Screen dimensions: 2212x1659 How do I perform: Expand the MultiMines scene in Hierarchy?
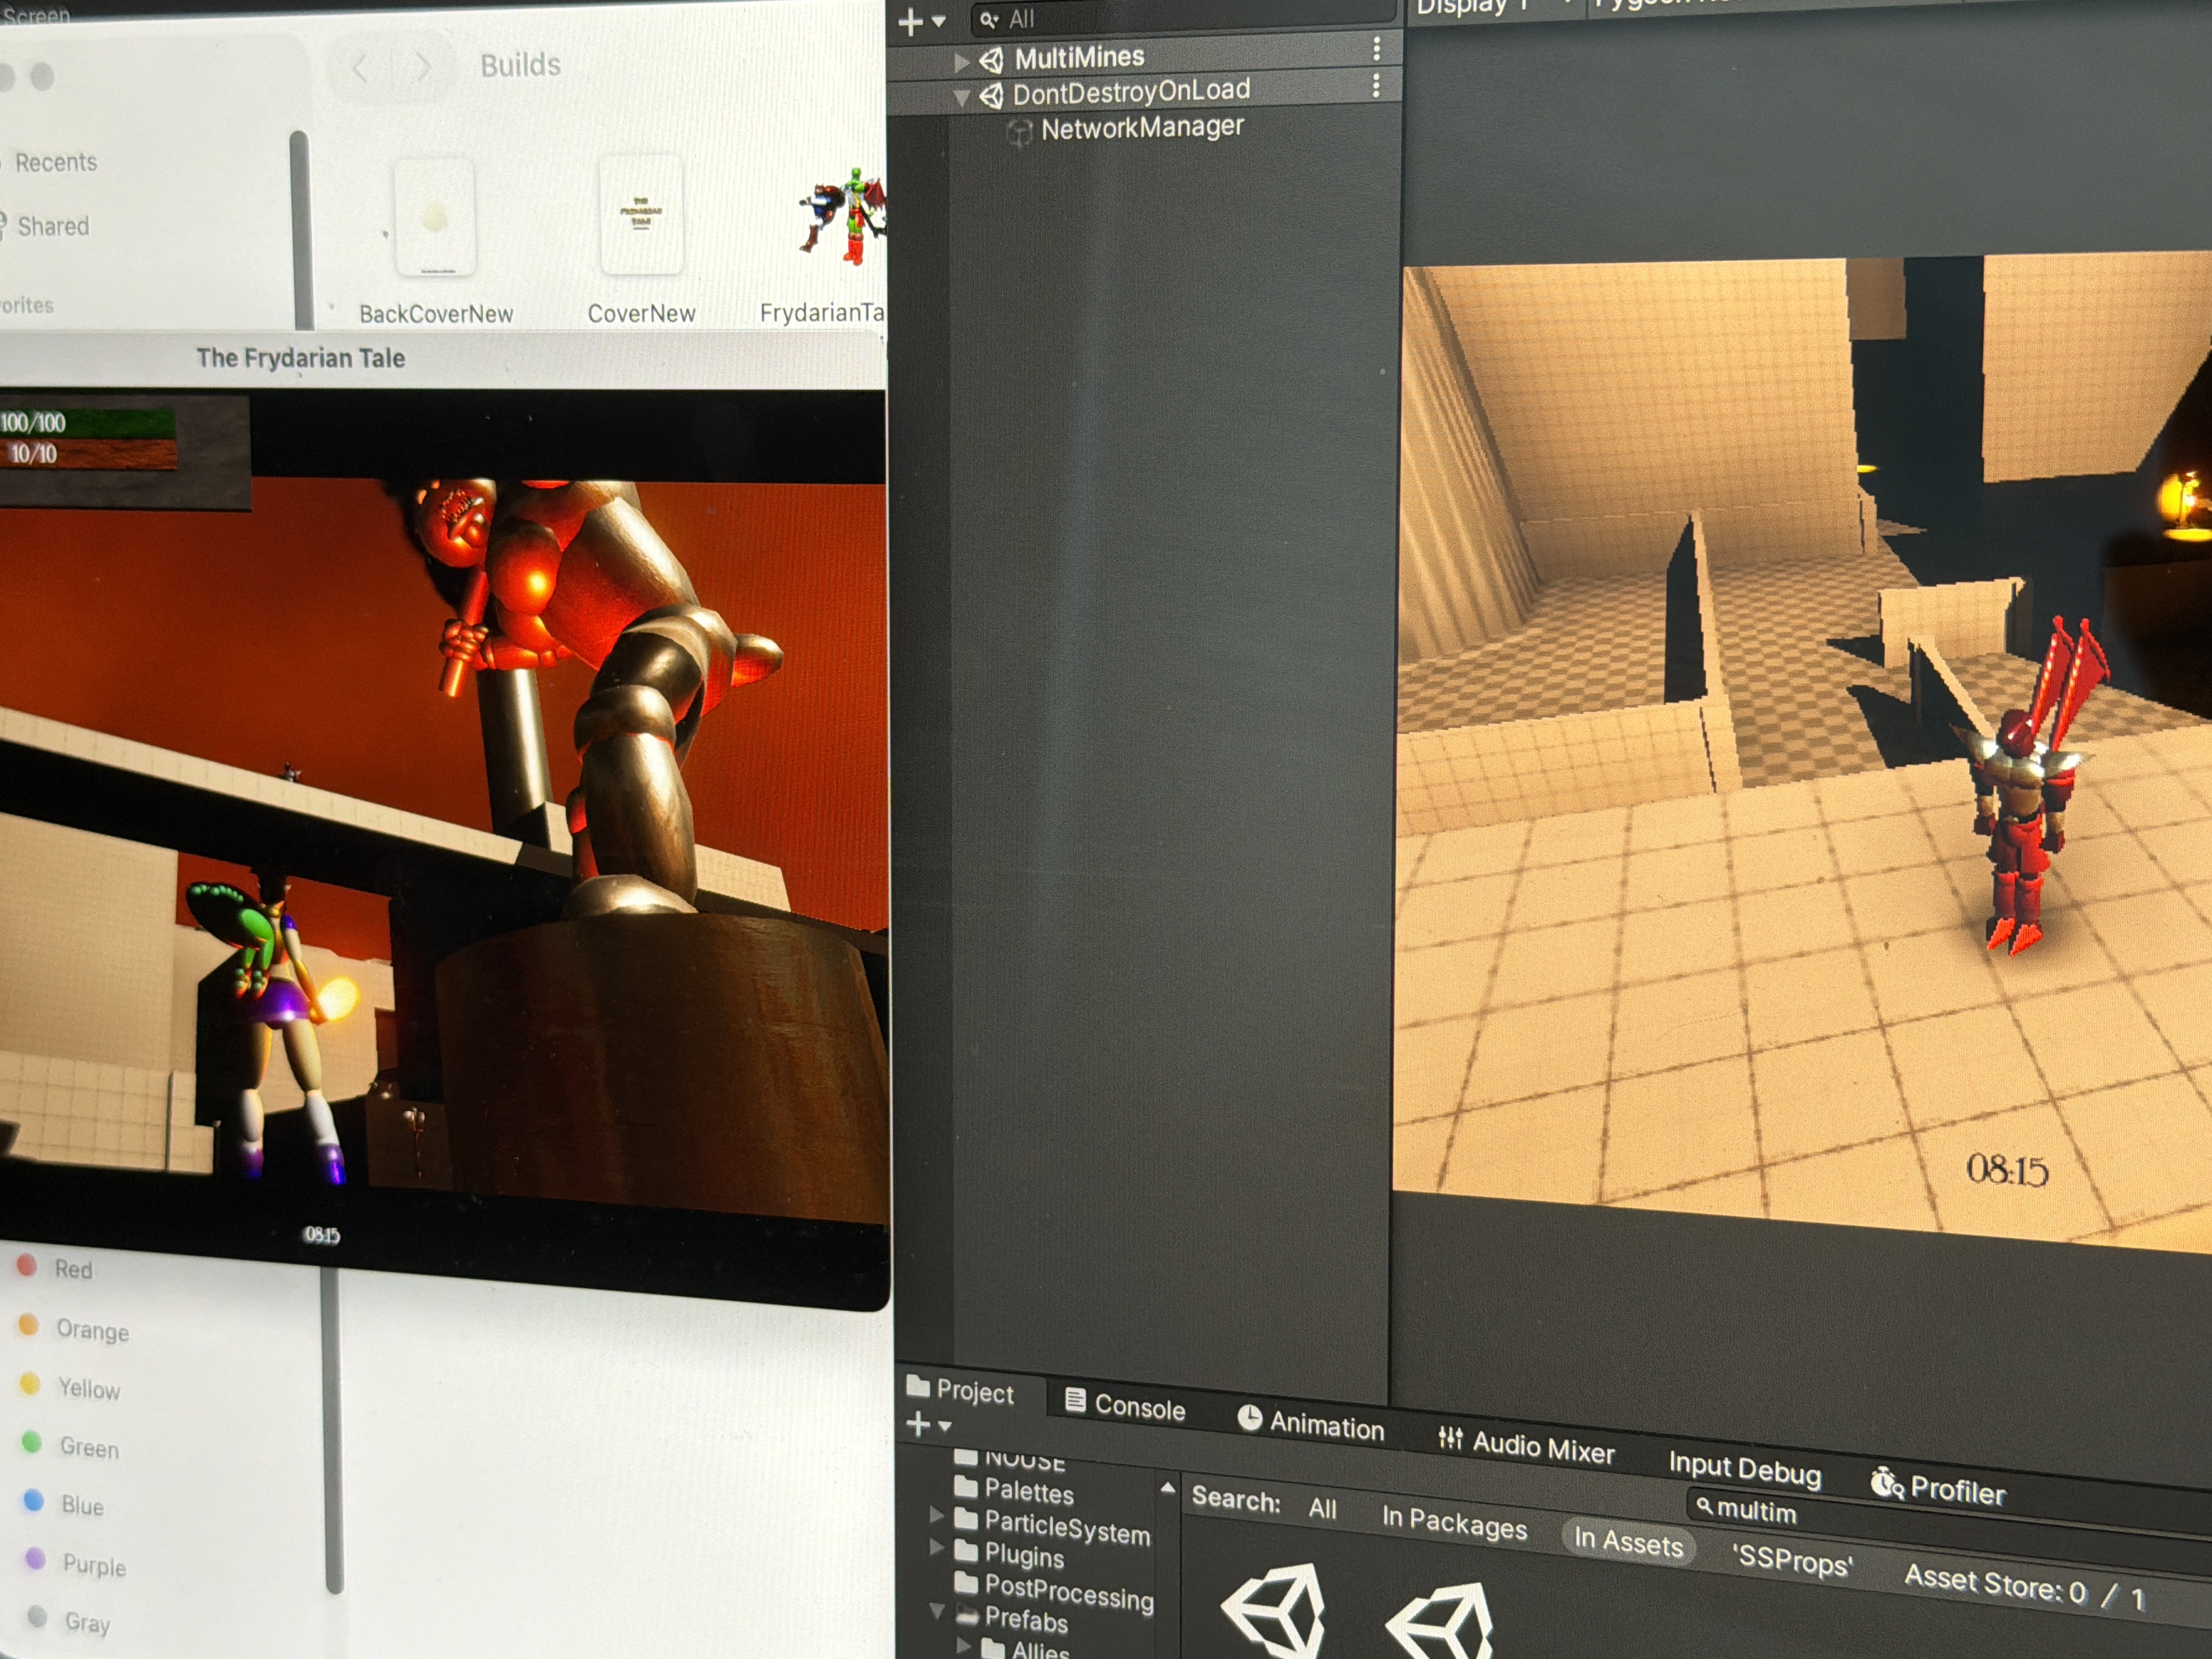point(961,63)
